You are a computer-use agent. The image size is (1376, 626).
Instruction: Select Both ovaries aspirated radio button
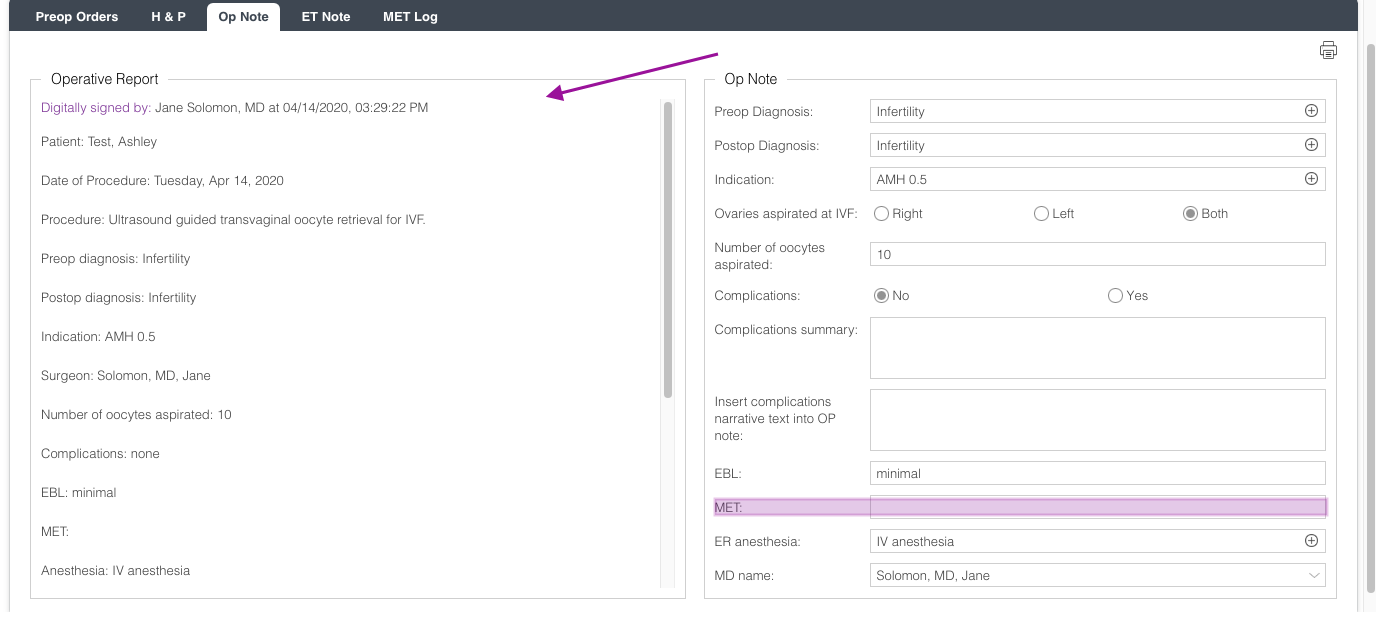pos(1190,213)
